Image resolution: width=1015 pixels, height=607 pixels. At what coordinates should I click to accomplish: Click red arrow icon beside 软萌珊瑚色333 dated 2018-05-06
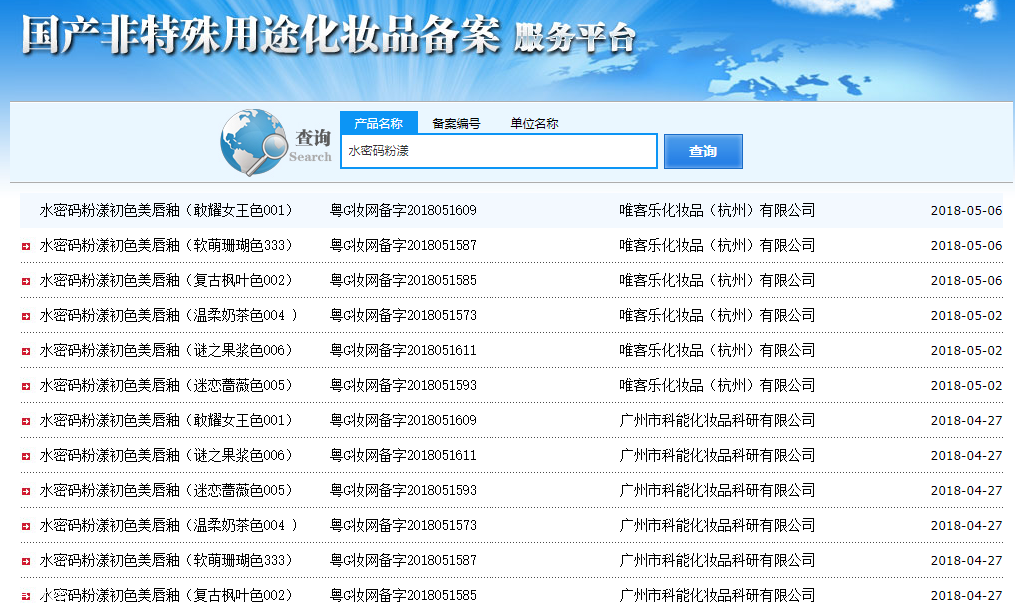[x=25, y=246]
